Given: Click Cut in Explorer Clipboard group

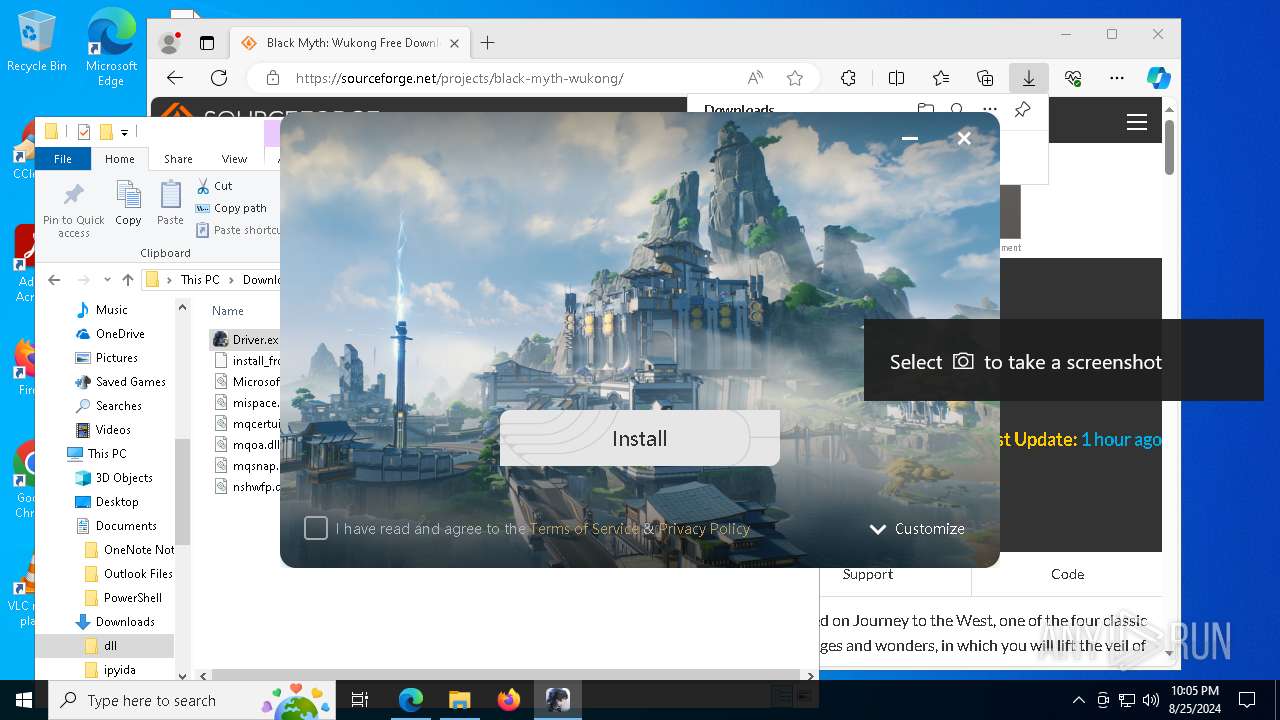Looking at the screenshot, I should [215, 186].
